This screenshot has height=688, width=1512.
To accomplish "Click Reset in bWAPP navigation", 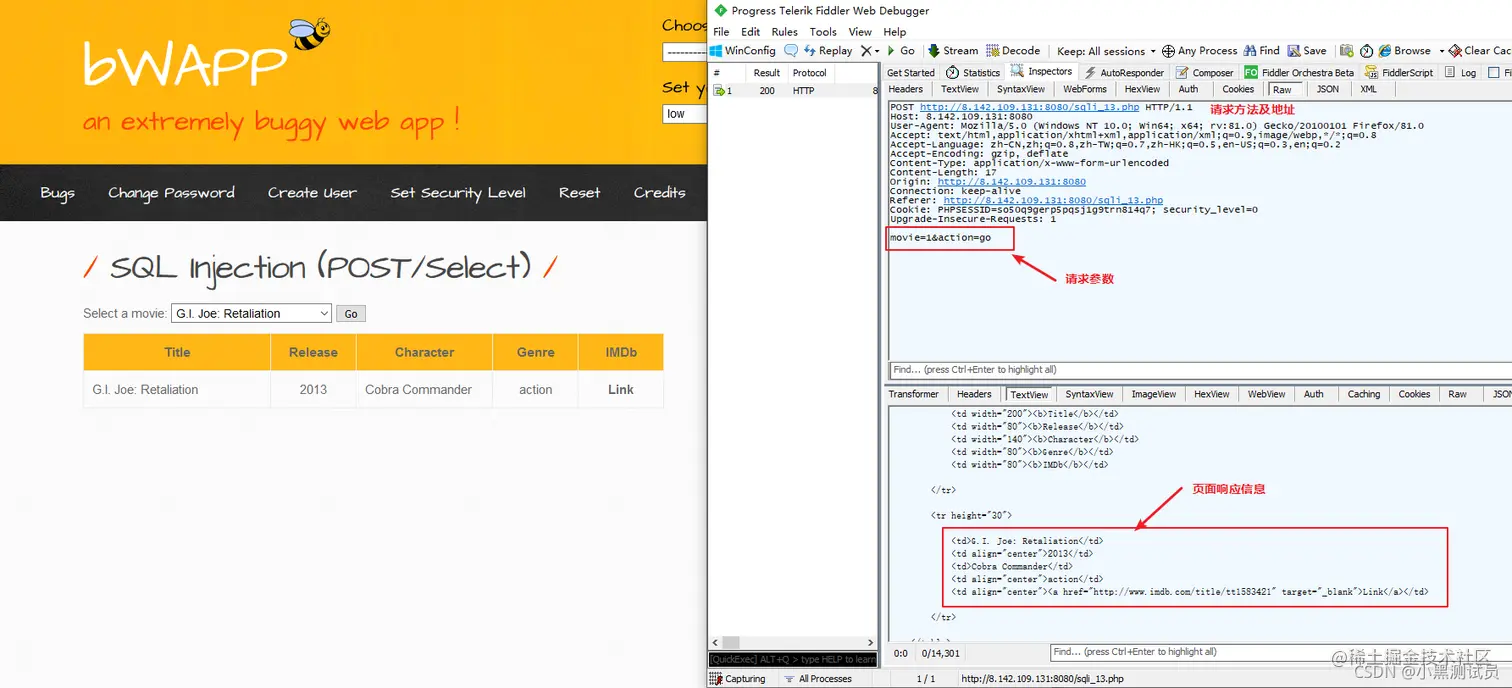I will (x=580, y=193).
